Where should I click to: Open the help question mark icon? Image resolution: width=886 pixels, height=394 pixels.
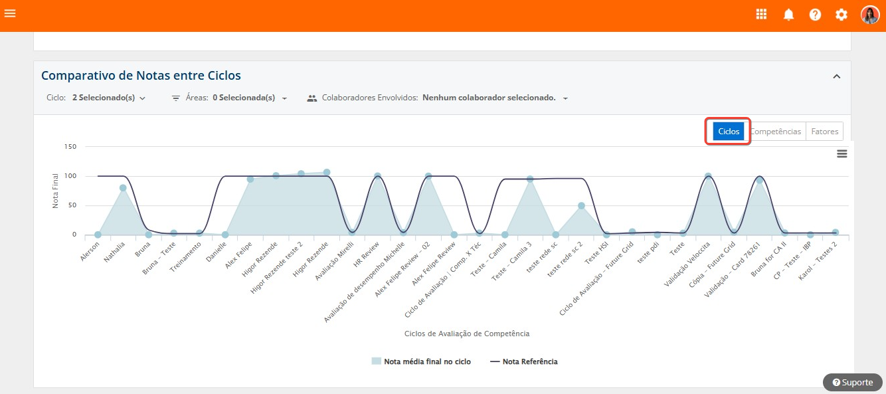[x=815, y=15]
